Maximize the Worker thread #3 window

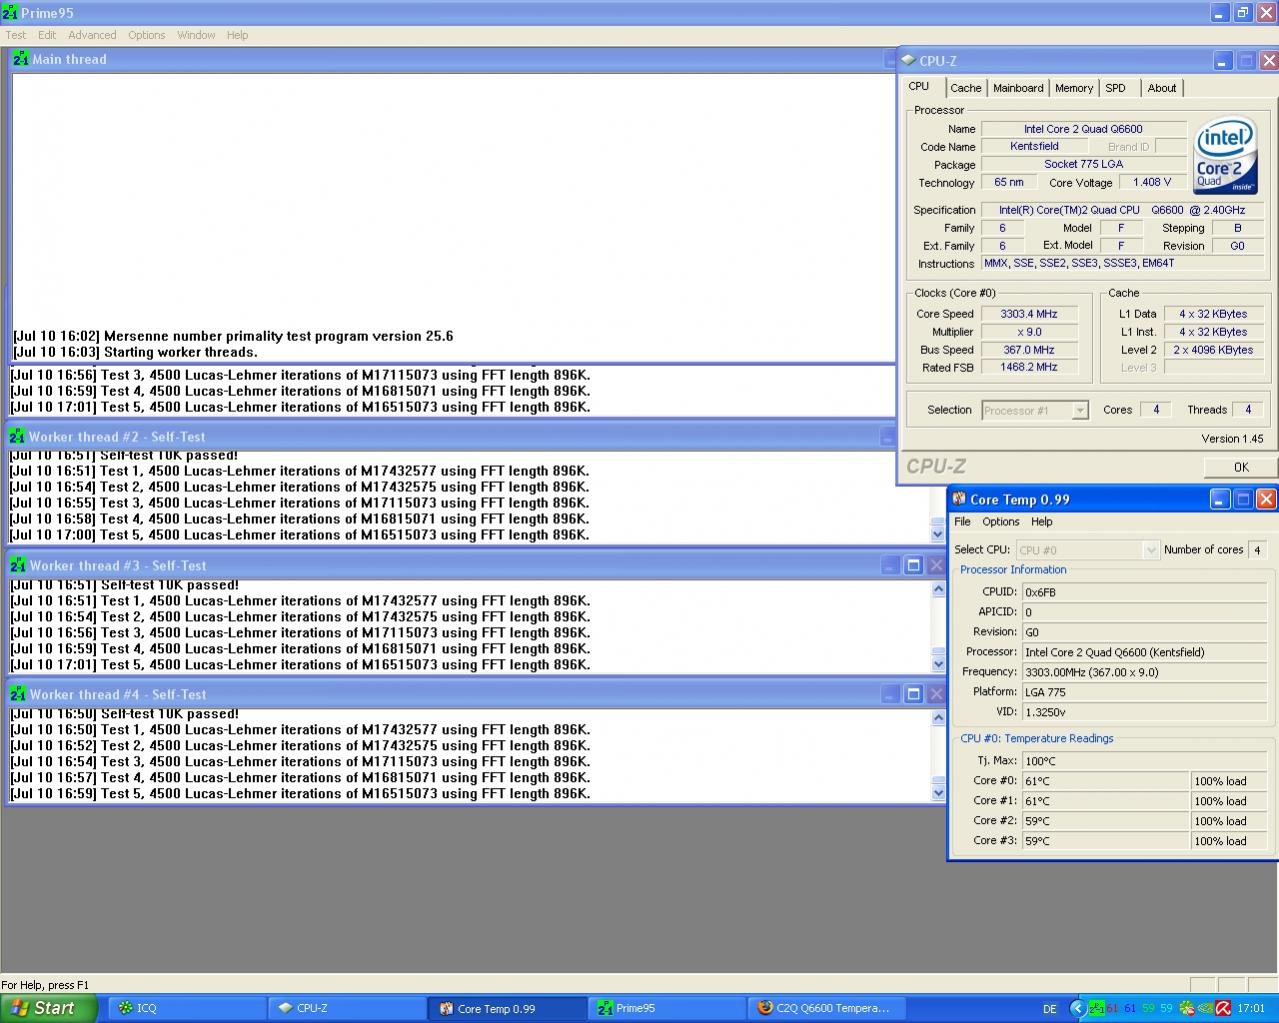click(x=913, y=565)
